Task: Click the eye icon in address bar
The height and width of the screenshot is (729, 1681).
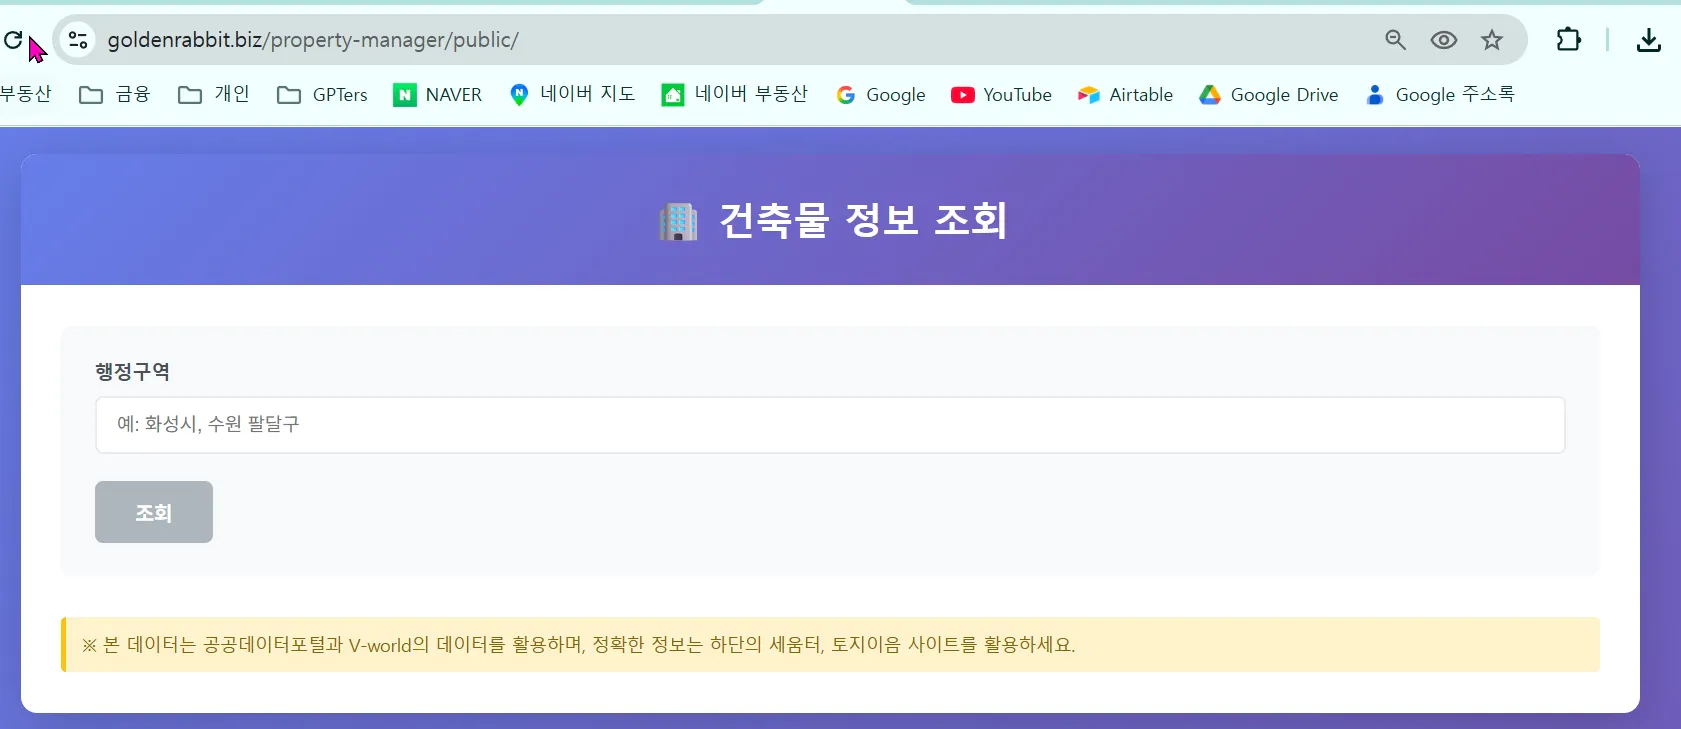Action: click(x=1443, y=40)
